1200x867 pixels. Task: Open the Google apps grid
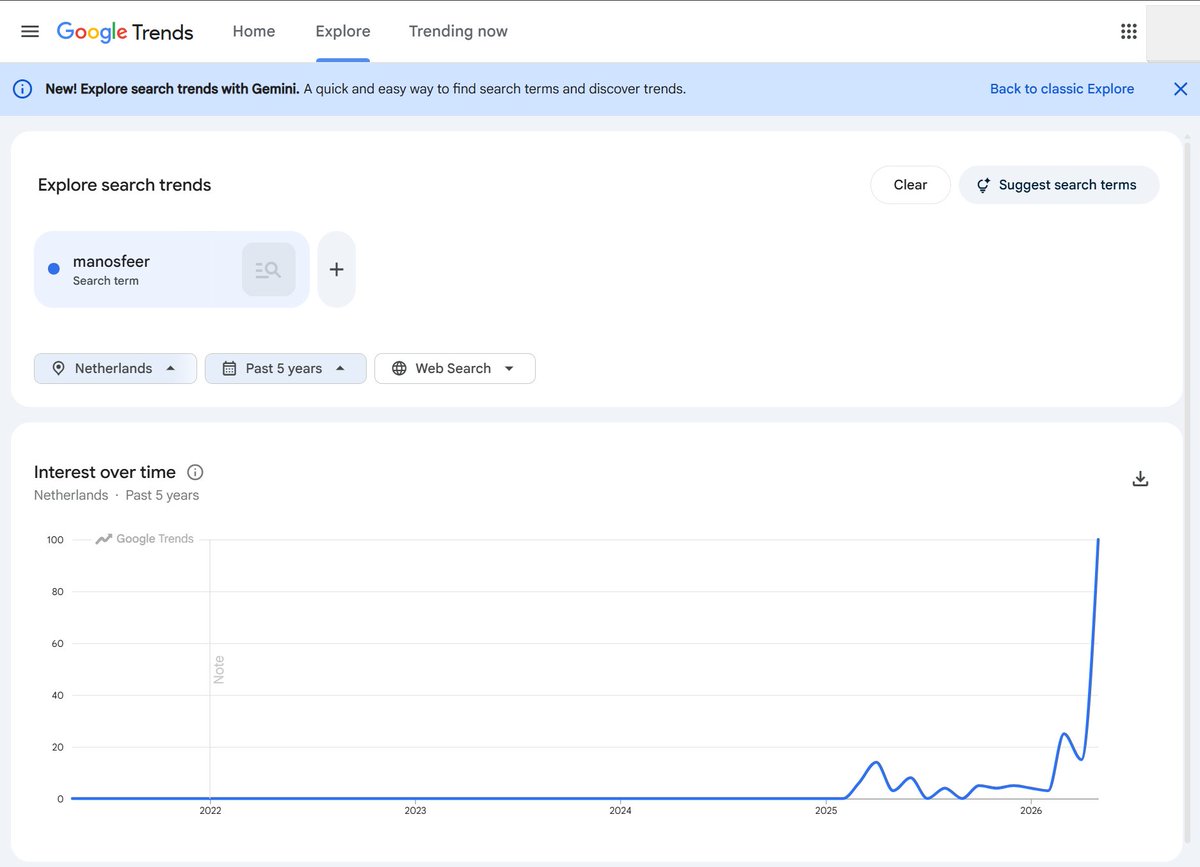pos(1129,31)
